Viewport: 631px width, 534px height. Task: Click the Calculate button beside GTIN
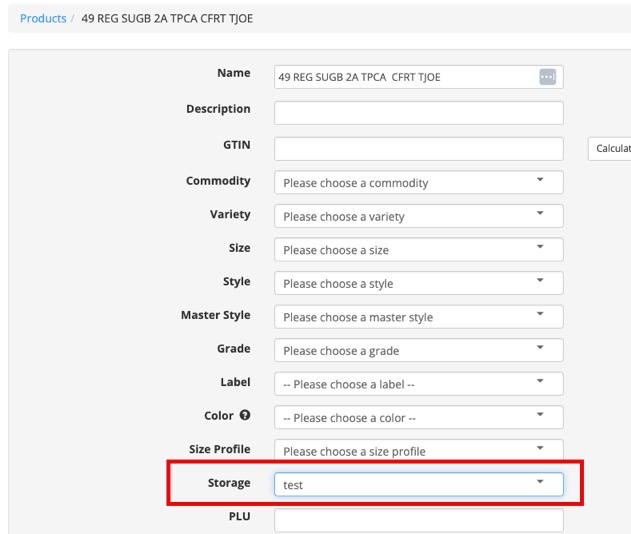[611, 149]
